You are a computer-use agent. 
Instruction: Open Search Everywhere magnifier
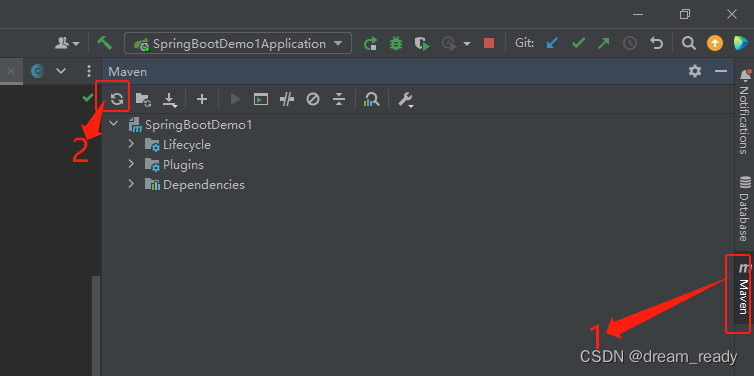tap(689, 43)
